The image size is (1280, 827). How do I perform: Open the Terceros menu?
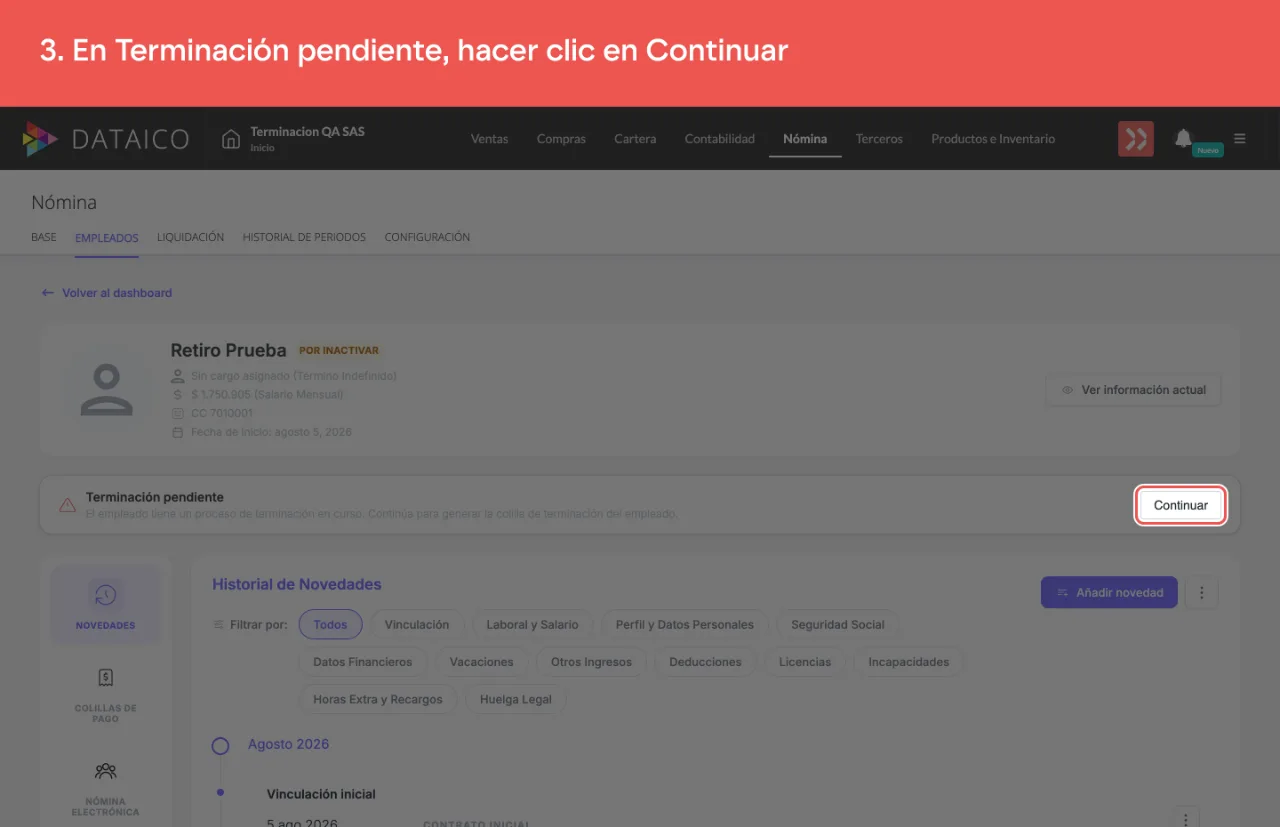tap(879, 139)
